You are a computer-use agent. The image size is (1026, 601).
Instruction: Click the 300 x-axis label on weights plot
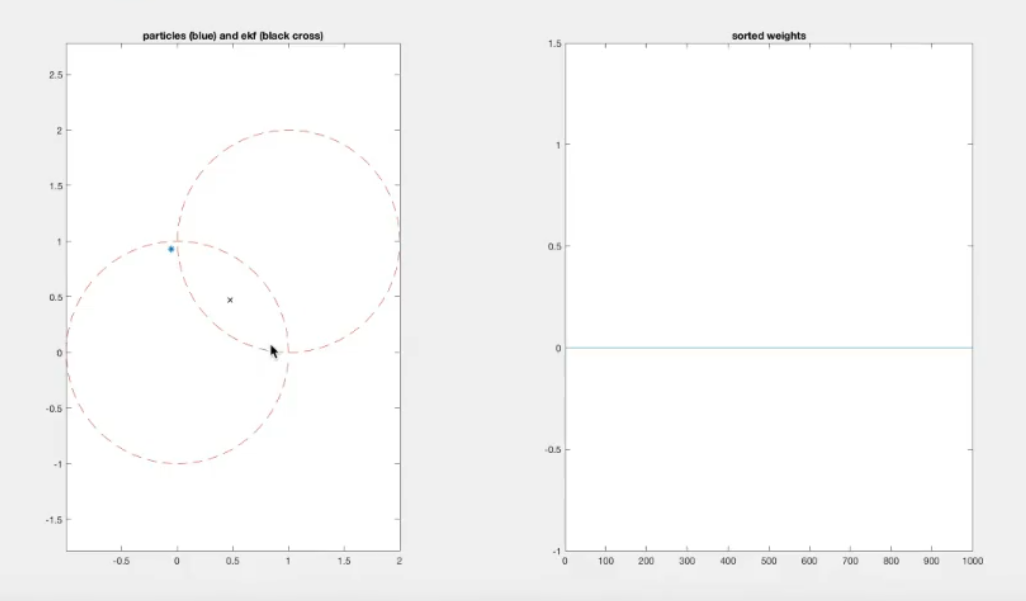tap(687, 563)
